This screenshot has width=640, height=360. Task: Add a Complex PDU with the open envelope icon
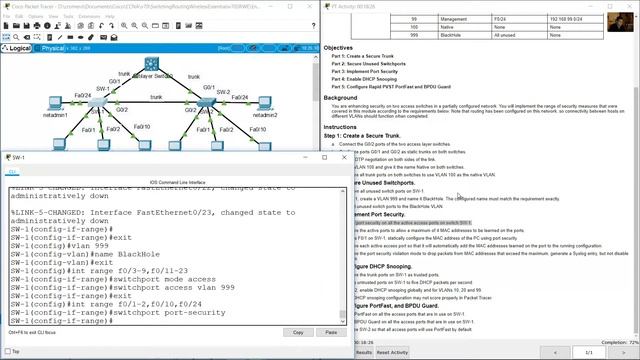point(114,37)
